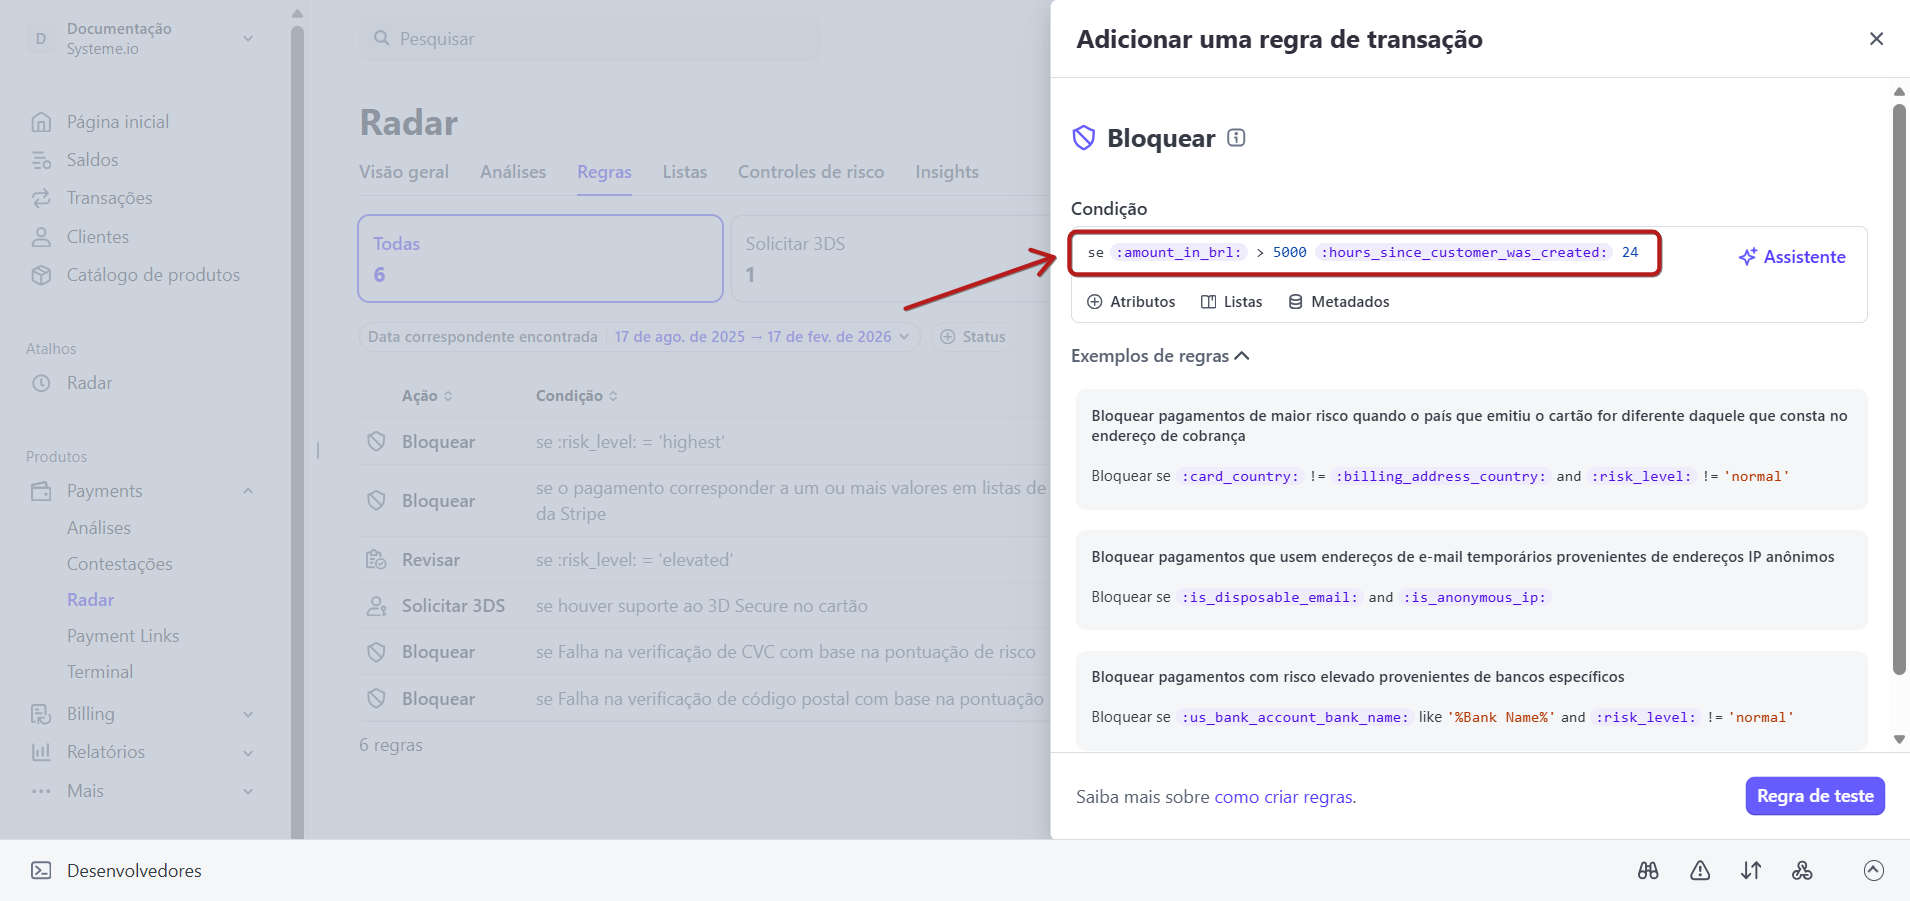Switch to the Listas tab in Radar
The width and height of the screenshot is (1910, 901).
[685, 172]
